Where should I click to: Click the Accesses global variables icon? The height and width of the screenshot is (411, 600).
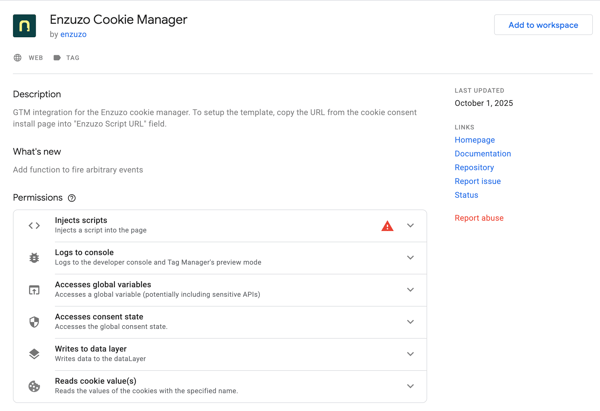coord(34,290)
